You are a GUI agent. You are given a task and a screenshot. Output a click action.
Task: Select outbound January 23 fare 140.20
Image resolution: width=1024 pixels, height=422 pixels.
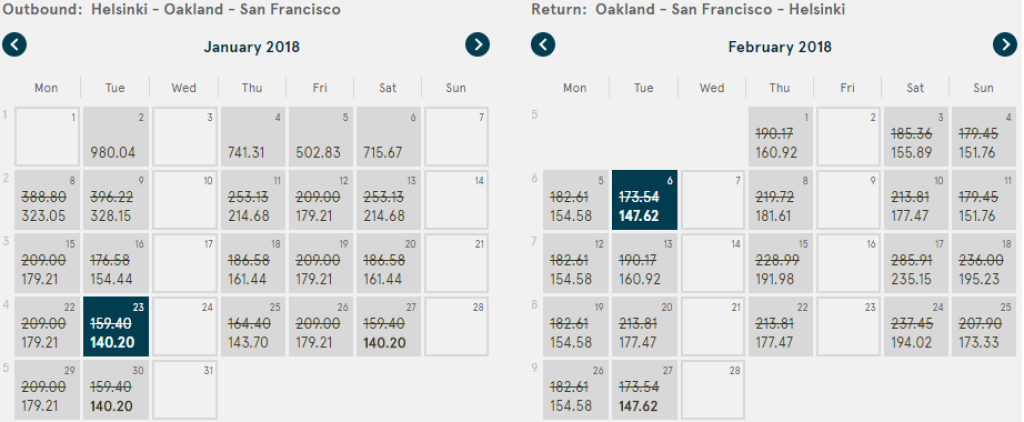[x=115, y=325]
